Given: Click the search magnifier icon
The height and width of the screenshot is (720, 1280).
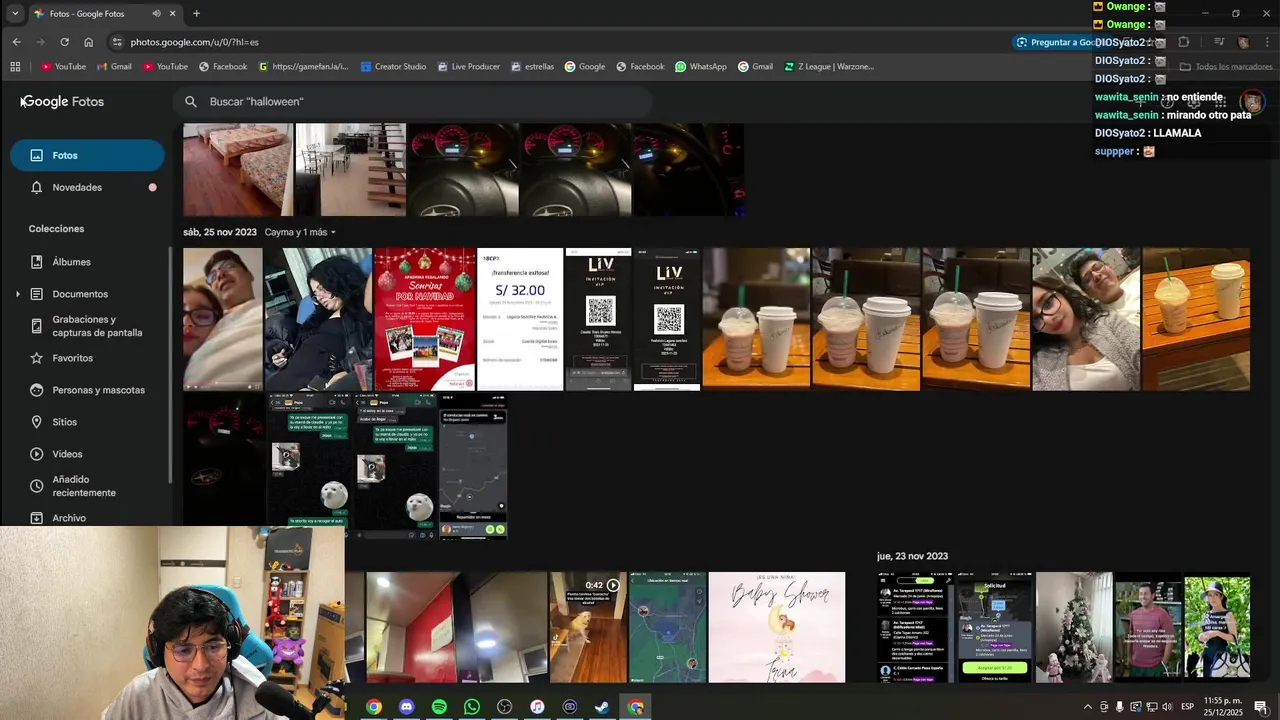Looking at the screenshot, I should (x=191, y=101).
